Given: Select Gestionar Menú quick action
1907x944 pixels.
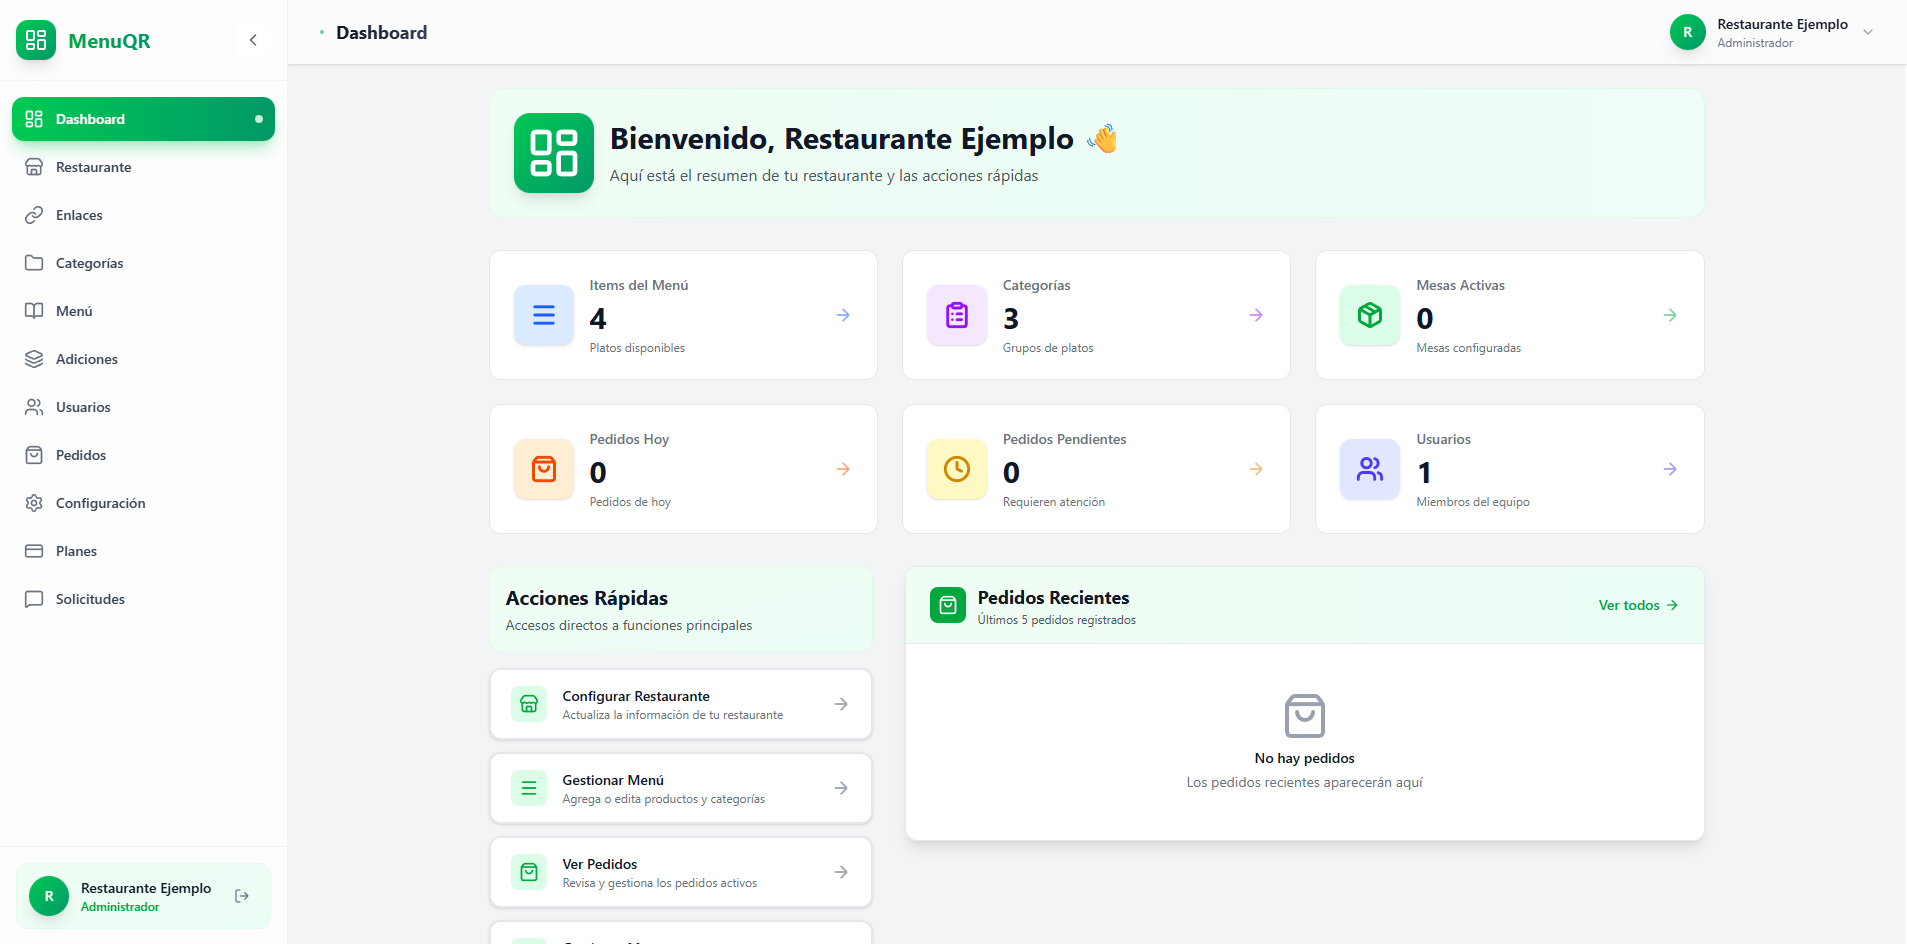Looking at the screenshot, I should point(681,788).
